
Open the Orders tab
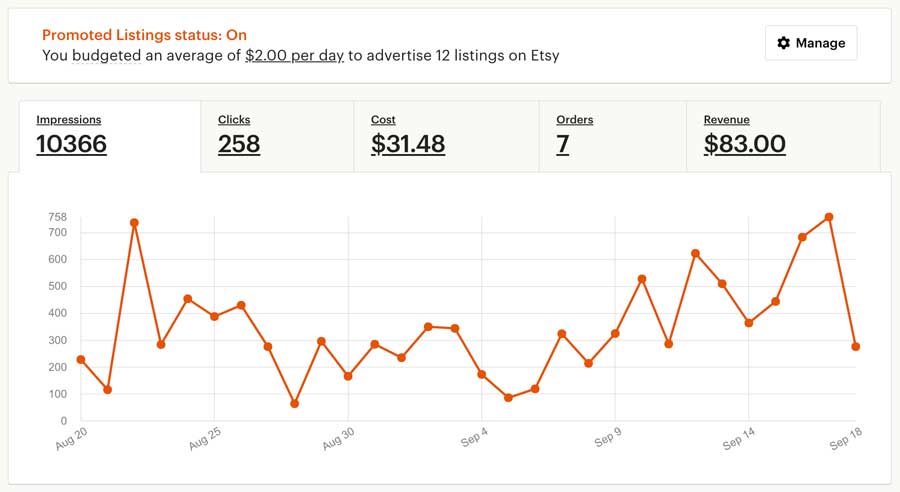click(613, 137)
